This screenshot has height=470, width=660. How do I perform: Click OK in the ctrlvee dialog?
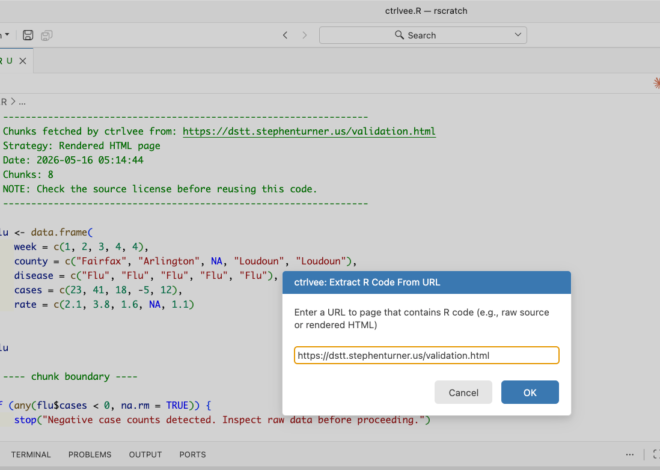530,392
